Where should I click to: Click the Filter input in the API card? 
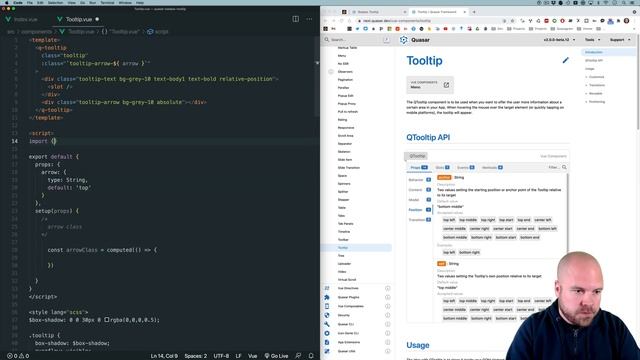coord(554,167)
